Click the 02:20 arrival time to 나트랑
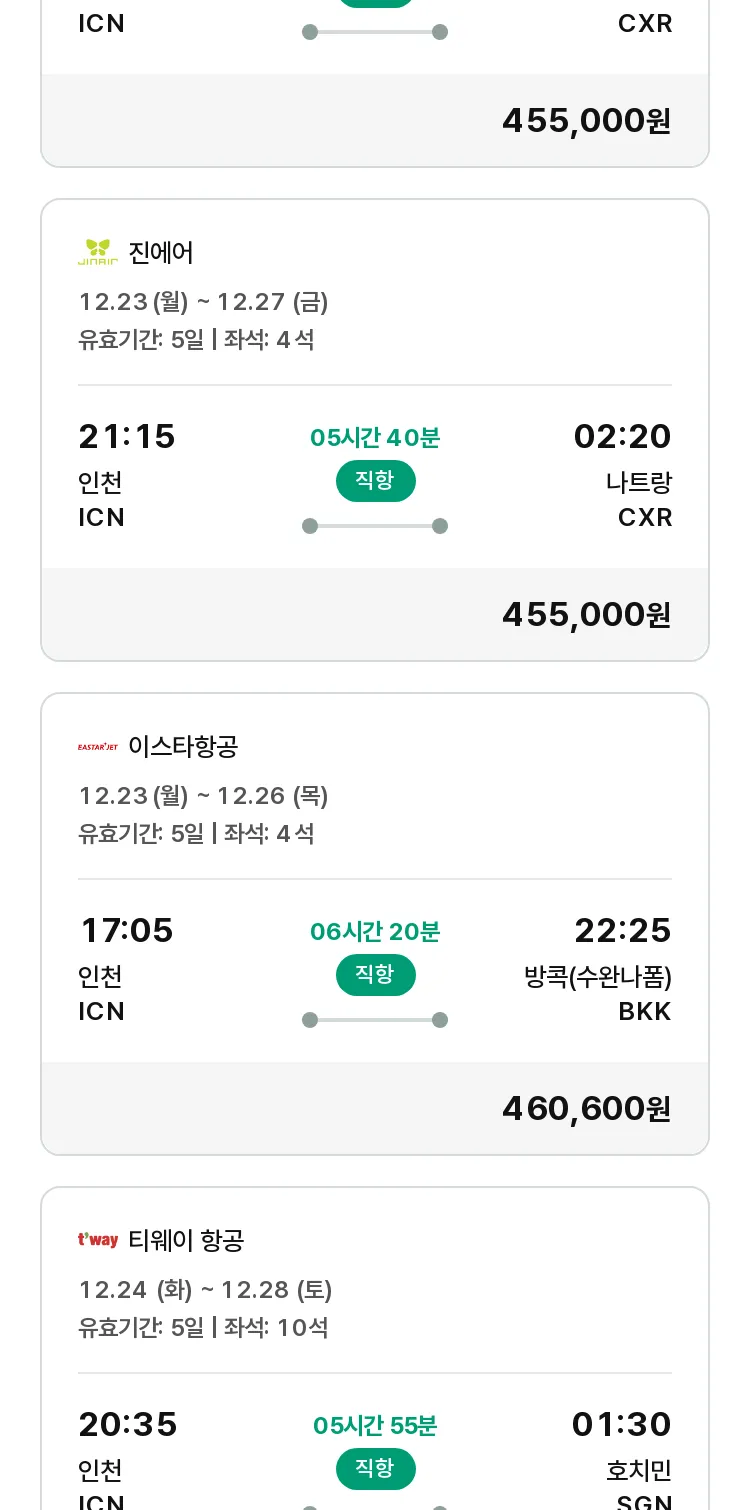Viewport: 750px width, 1510px height. click(622, 437)
